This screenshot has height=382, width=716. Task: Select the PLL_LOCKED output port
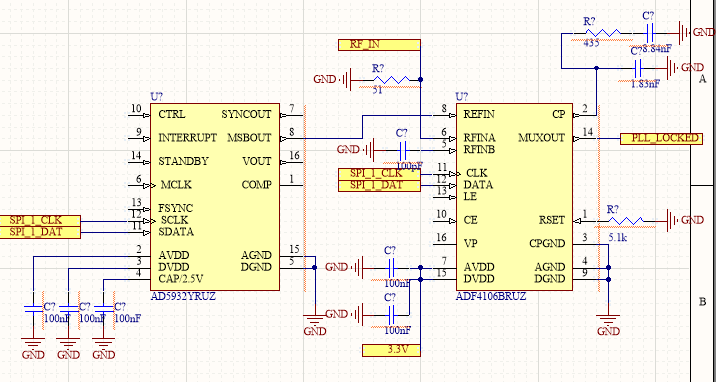[661, 138]
